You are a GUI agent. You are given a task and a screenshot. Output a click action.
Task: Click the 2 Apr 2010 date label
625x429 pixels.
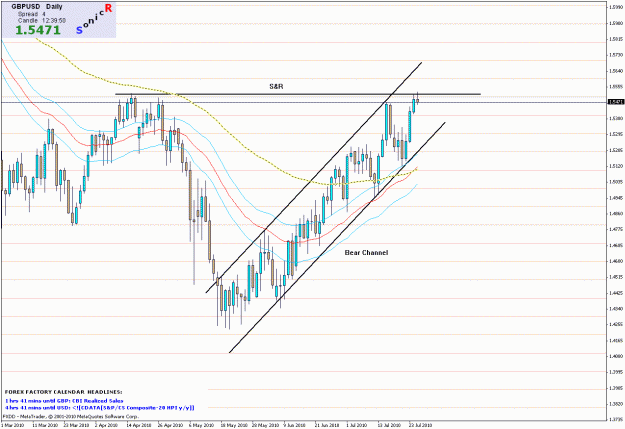tap(106, 425)
